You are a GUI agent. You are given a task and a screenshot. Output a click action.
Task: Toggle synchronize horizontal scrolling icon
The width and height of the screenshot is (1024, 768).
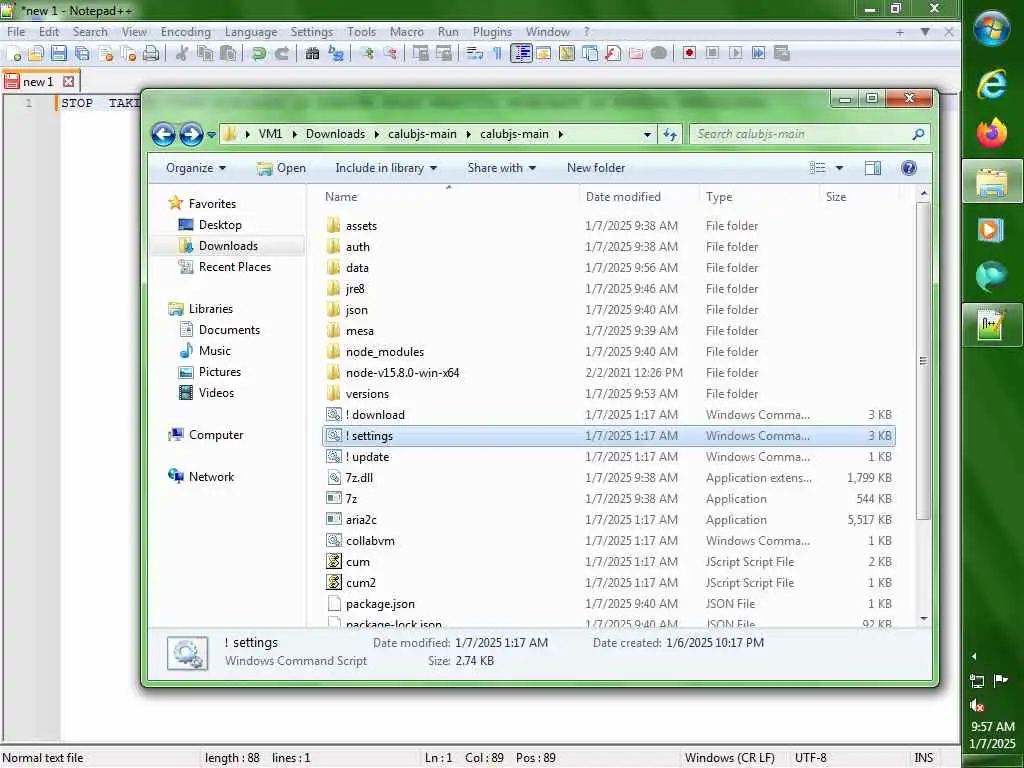(x=444, y=54)
